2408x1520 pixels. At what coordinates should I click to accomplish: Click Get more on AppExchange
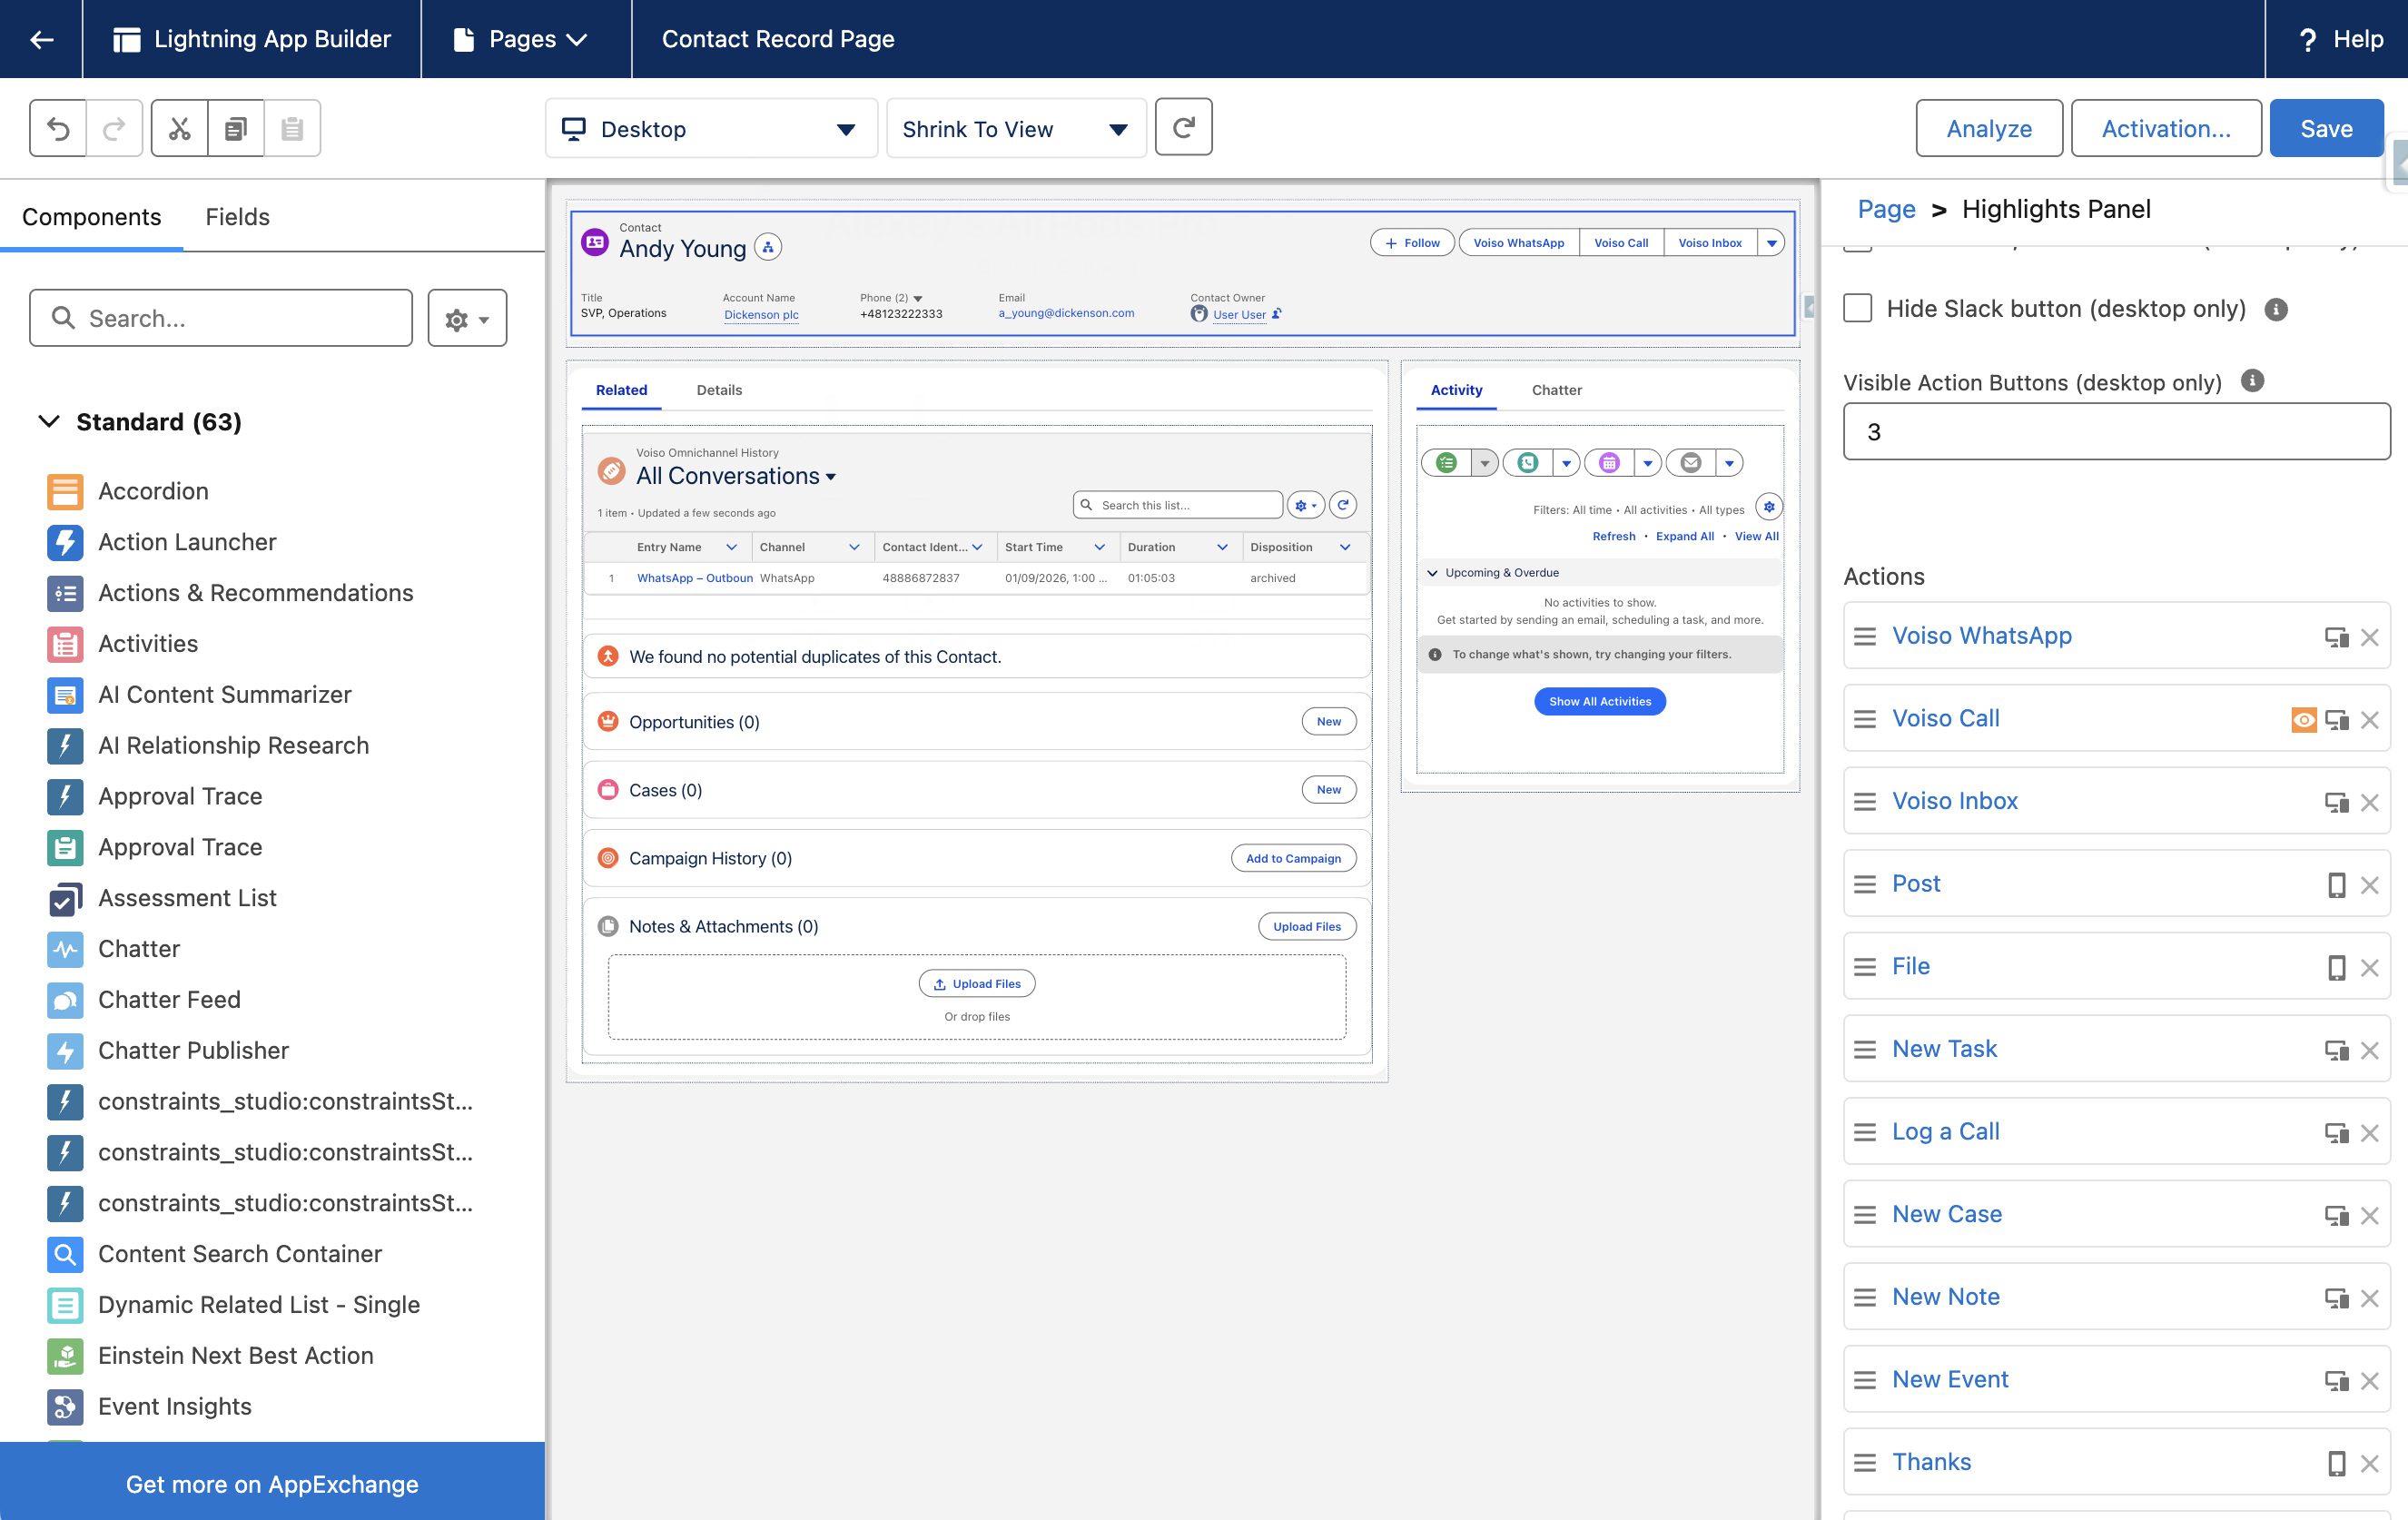(x=272, y=1484)
